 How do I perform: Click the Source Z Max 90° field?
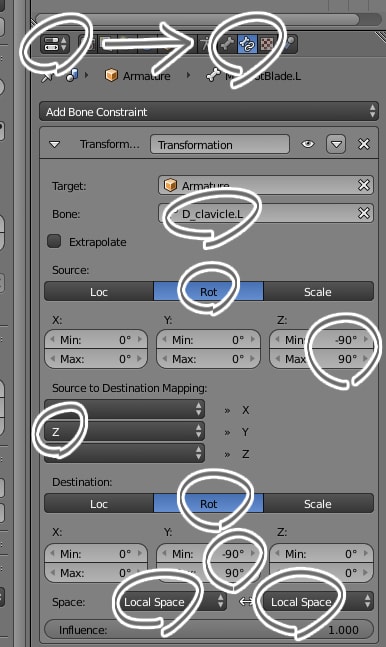(321, 359)
